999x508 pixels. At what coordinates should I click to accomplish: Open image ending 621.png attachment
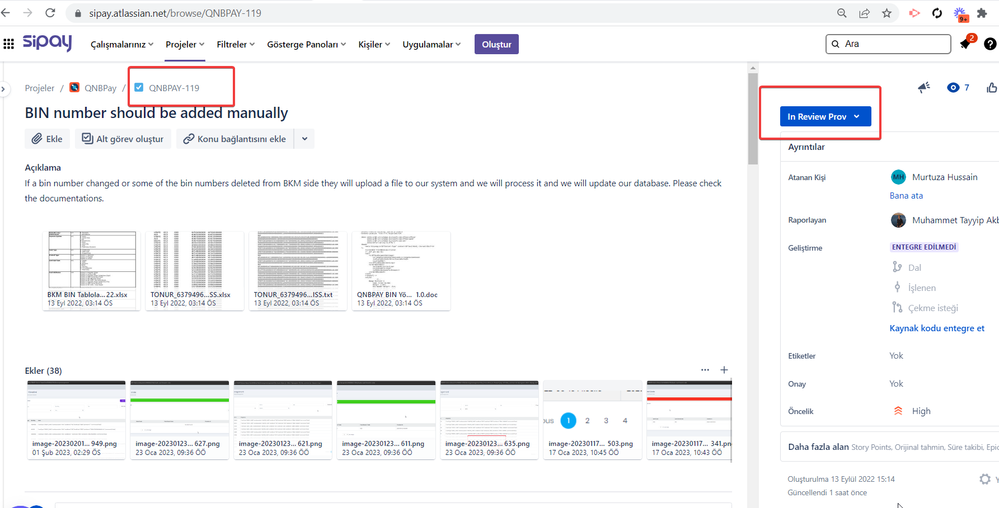point(283,419)
